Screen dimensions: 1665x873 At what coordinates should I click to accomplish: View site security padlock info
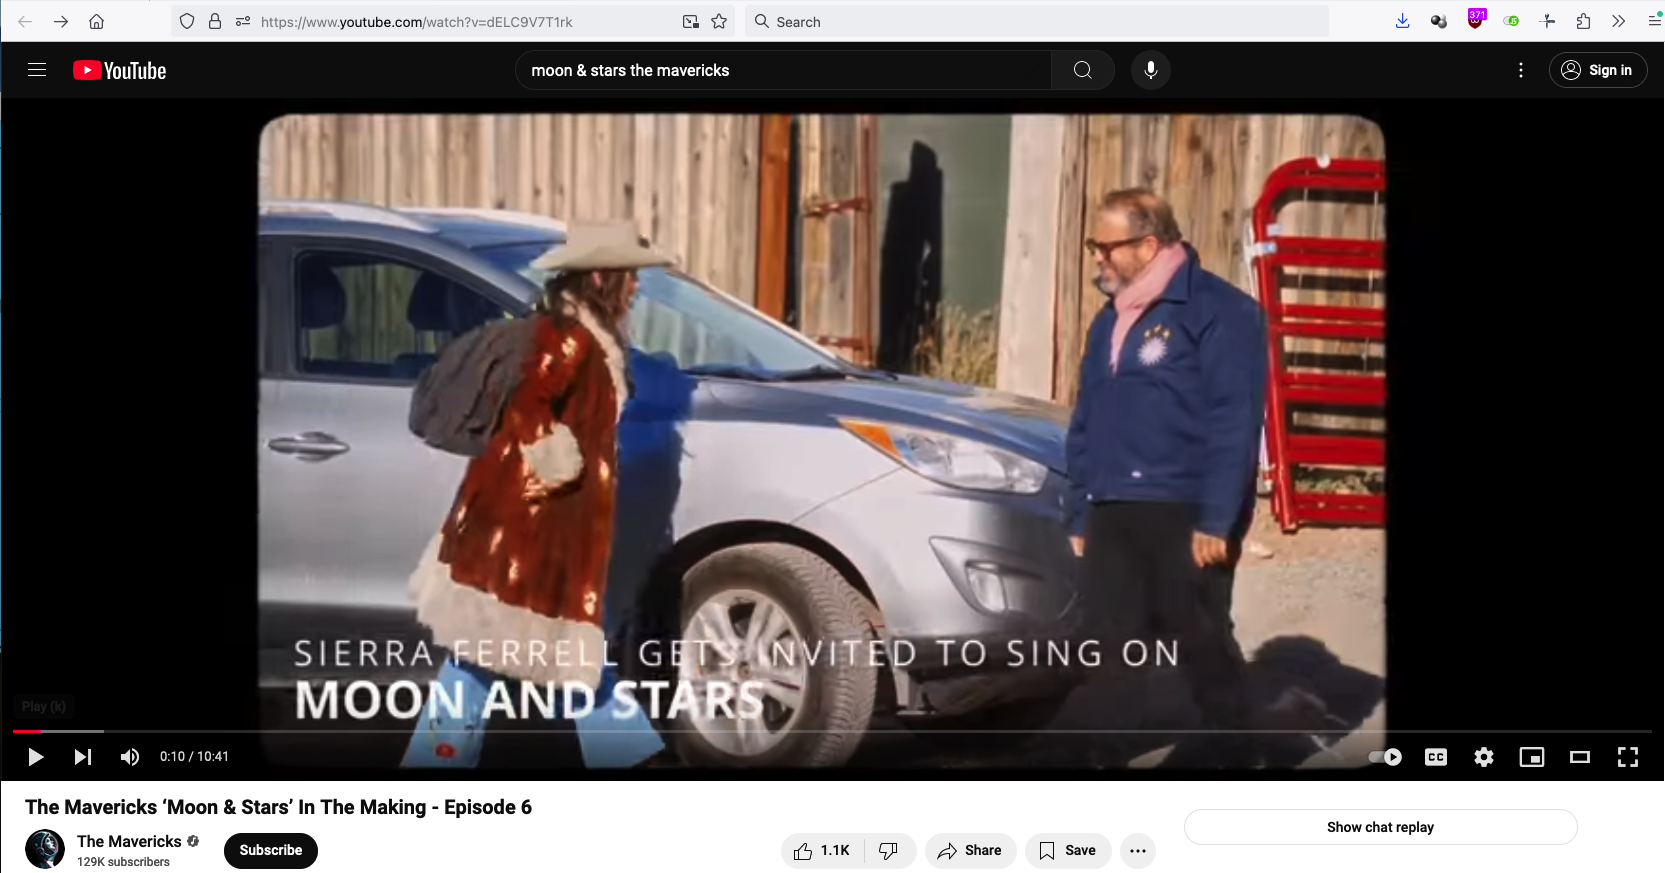215,21
